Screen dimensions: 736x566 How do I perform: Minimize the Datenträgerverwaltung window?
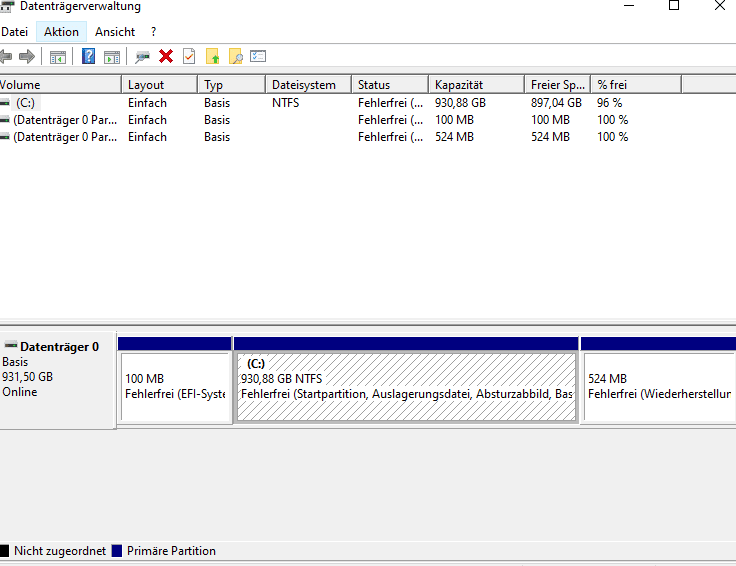coord(629,6)
